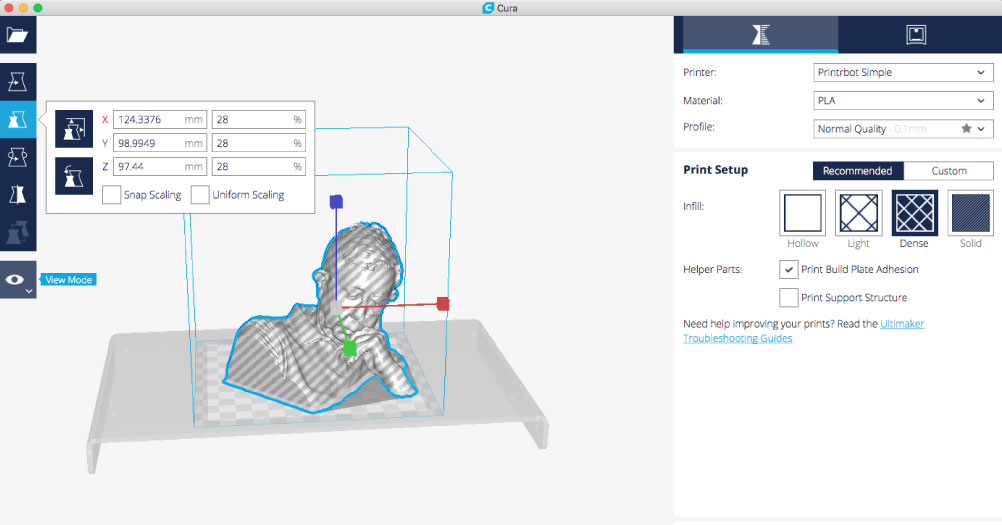Viewport: 1002px width, 525px height.
Task: Choose Light infill option
Action: coord(859,213)
